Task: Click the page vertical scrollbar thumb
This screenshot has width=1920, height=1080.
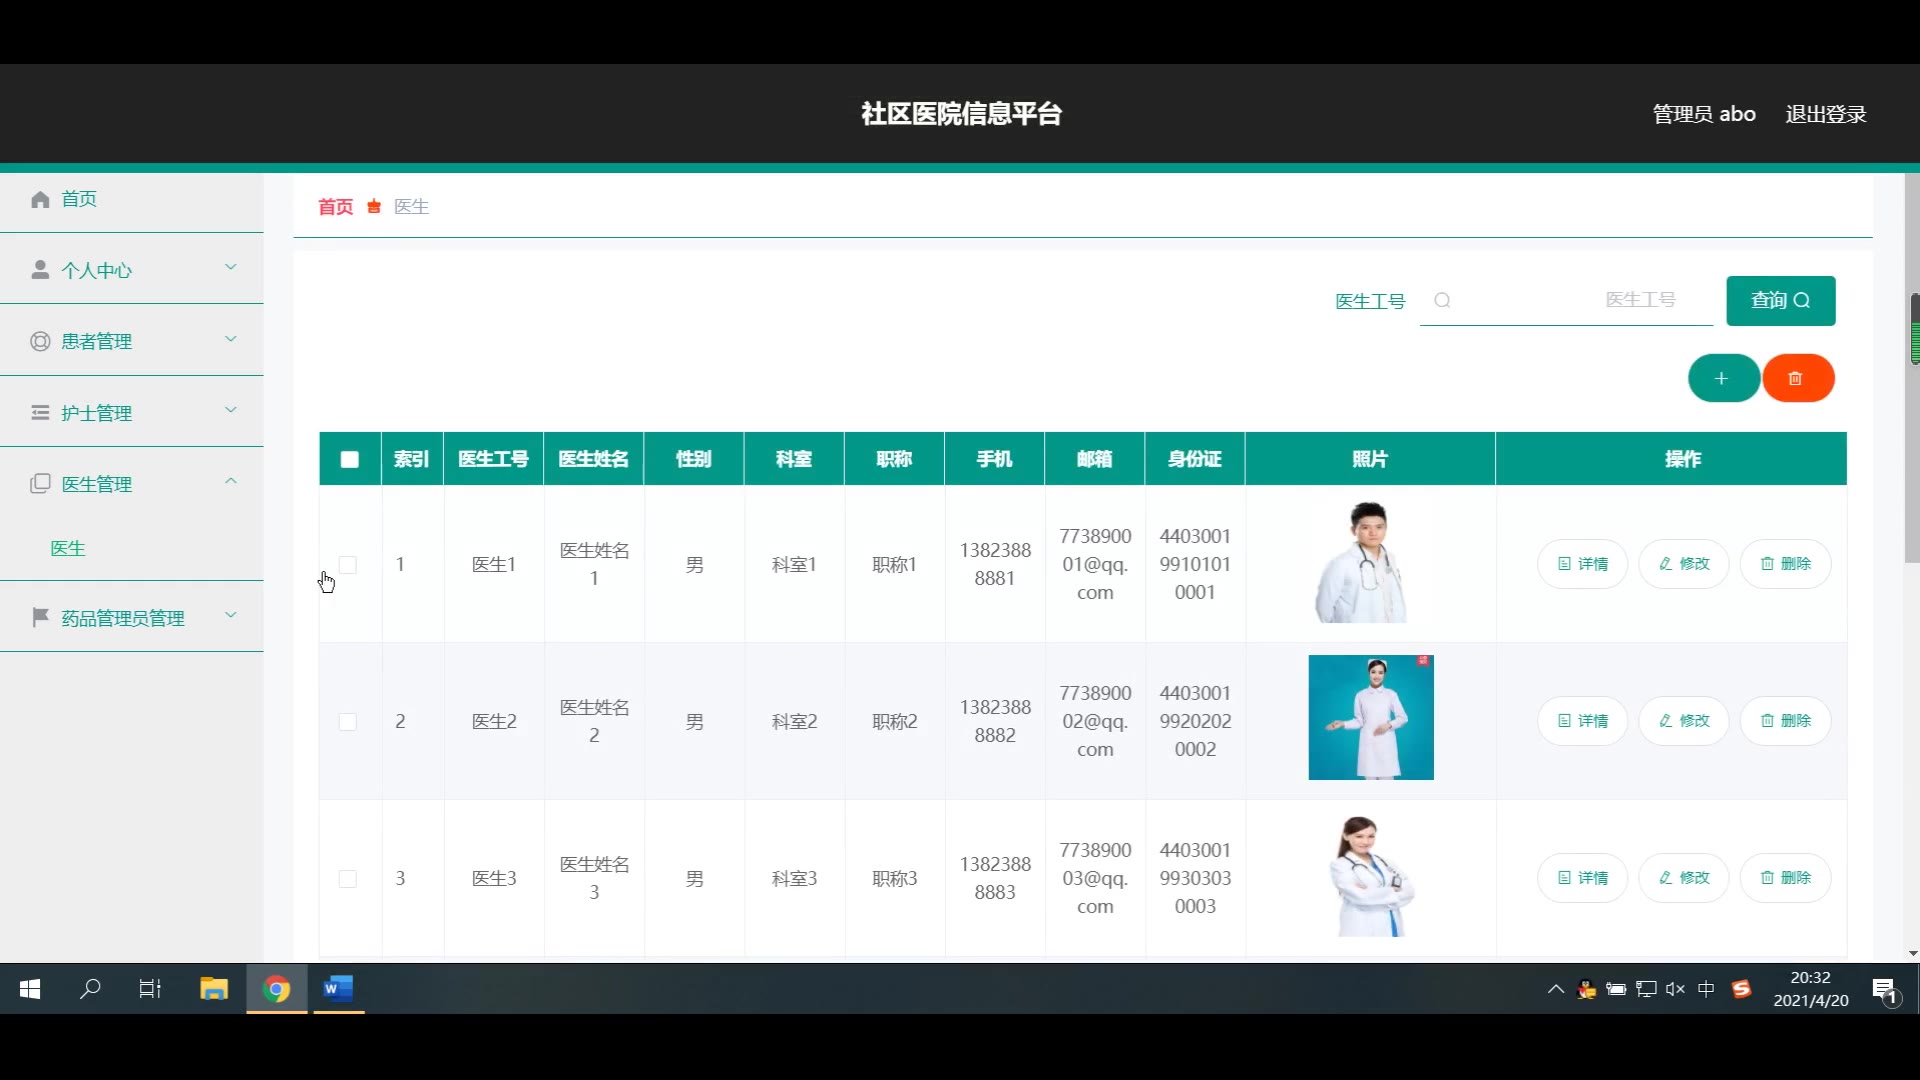Action: 1912,368
